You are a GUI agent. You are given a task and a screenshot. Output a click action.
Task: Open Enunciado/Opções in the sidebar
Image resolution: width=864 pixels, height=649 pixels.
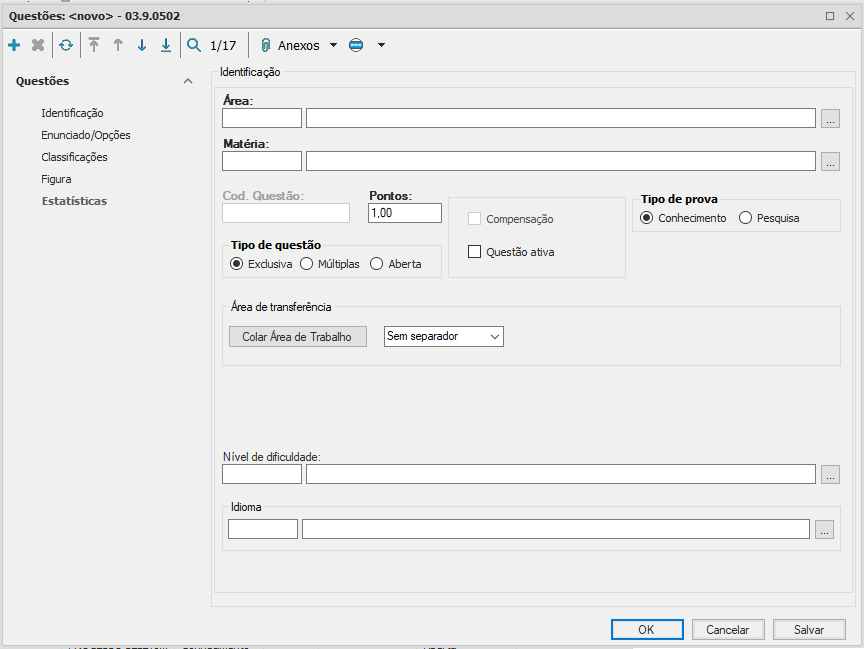click(x=86, y=135)
